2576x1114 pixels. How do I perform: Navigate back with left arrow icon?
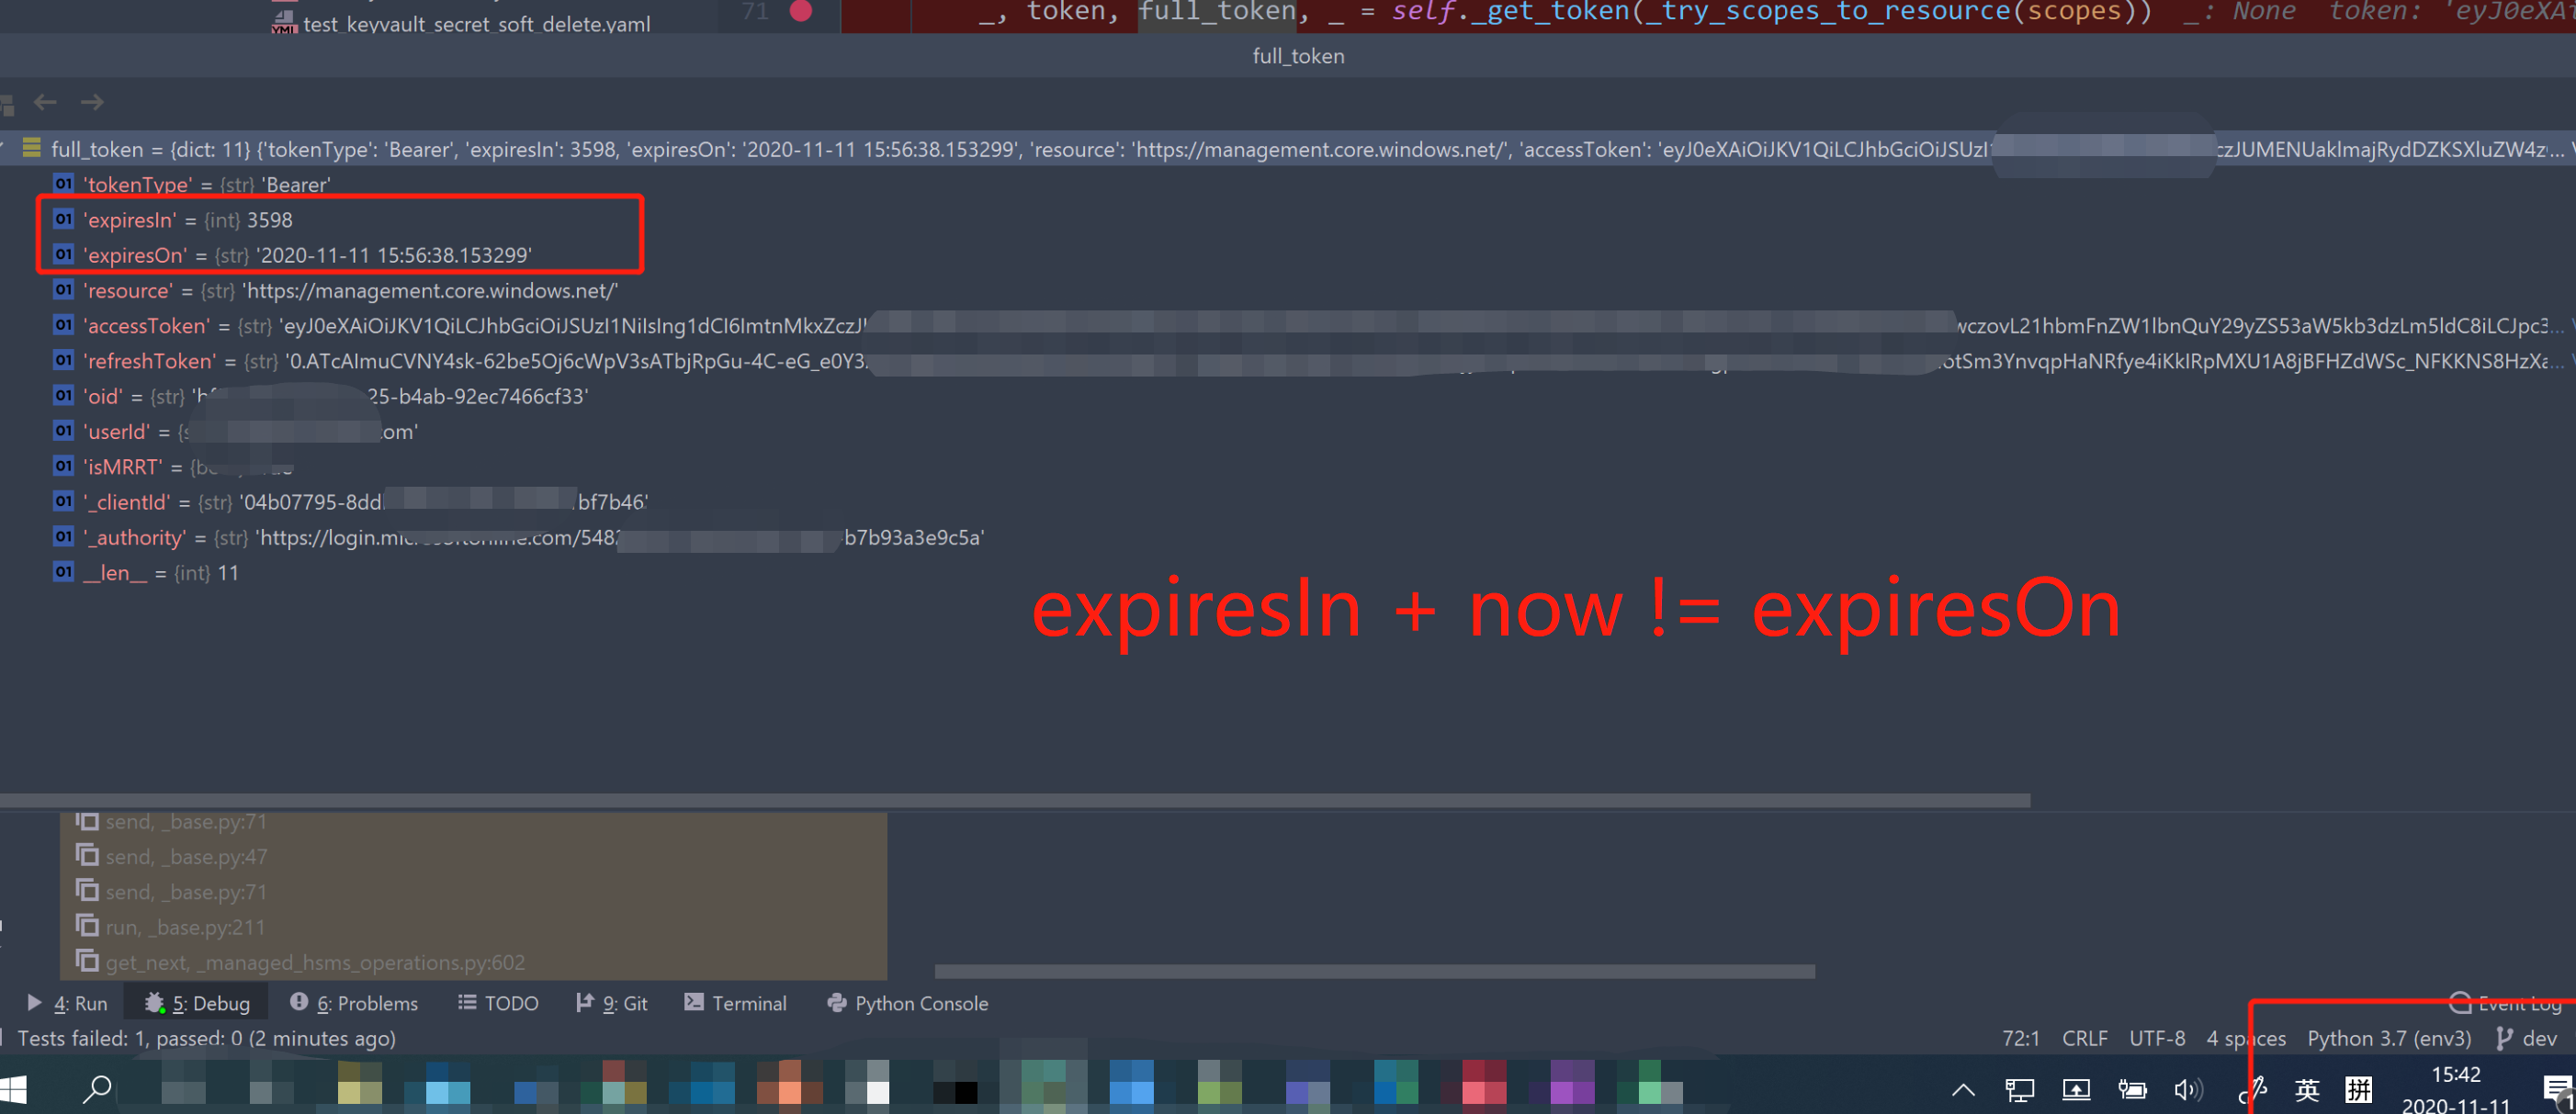coord(45,102)
